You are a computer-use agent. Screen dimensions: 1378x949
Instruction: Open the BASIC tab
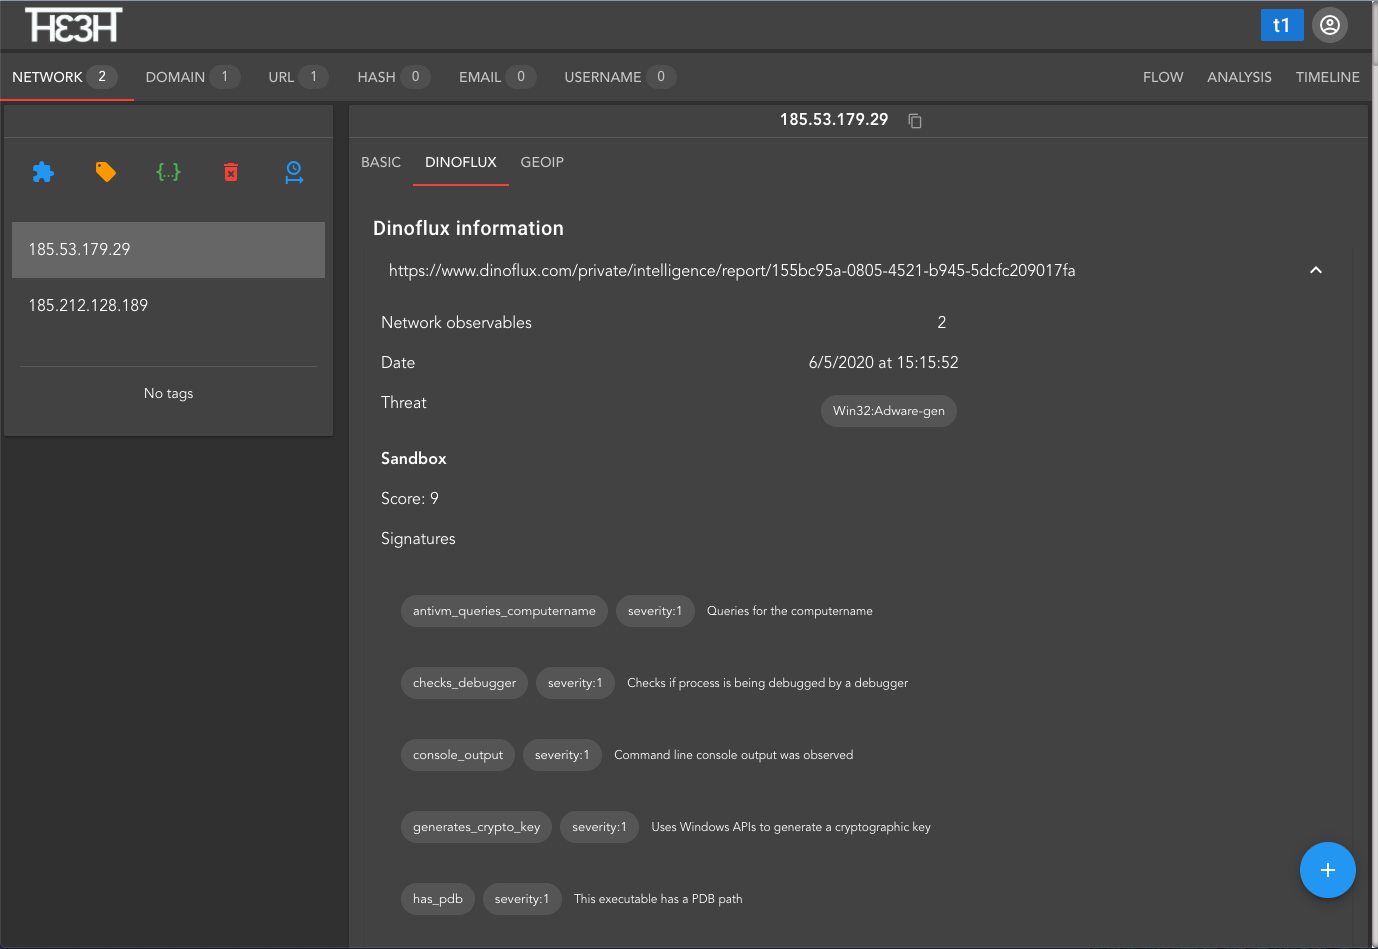point(381,162)
